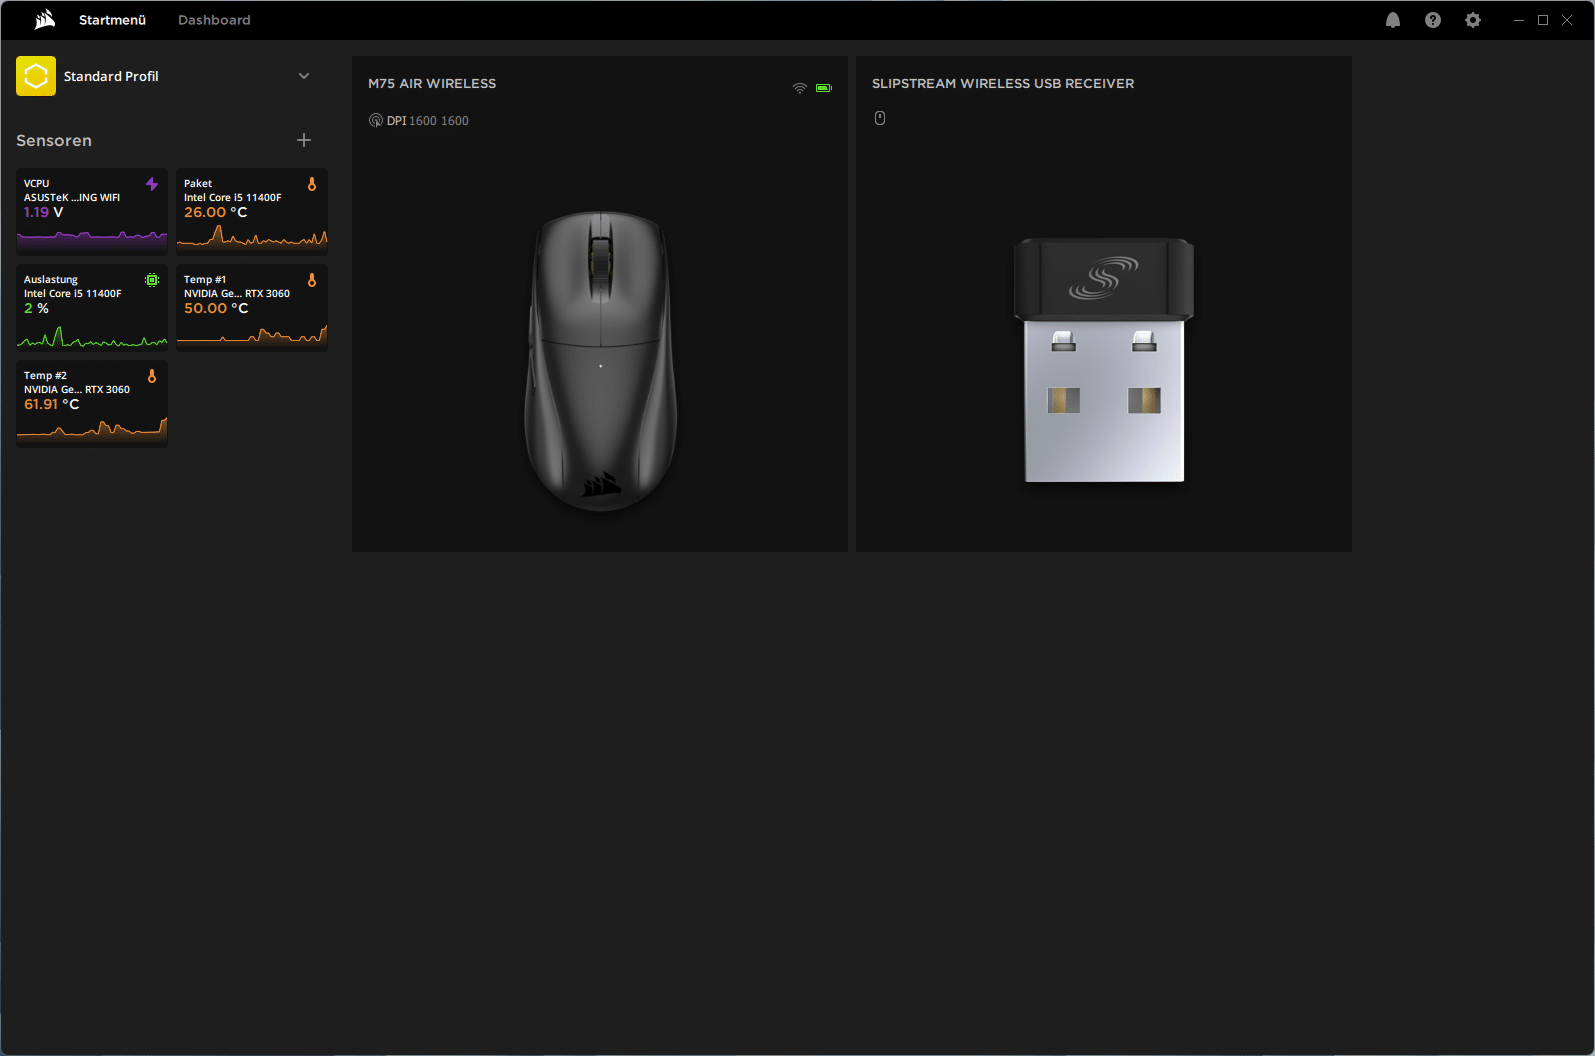Click the M75 Air battery status icon
This screenshot has width=1595, height=1056.
[x=823, y=88]
